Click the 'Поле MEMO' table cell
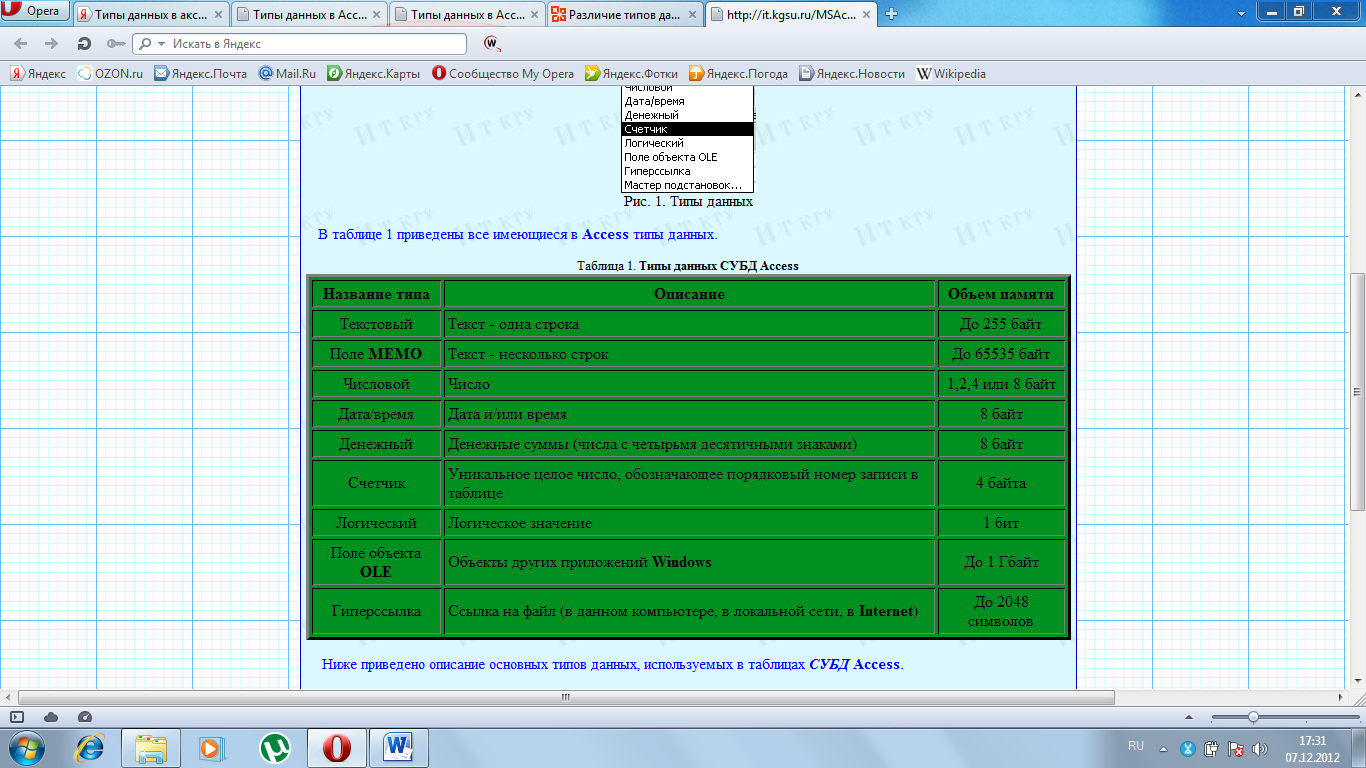Viewport: 1366px width, 768px height. coord(376,354)
